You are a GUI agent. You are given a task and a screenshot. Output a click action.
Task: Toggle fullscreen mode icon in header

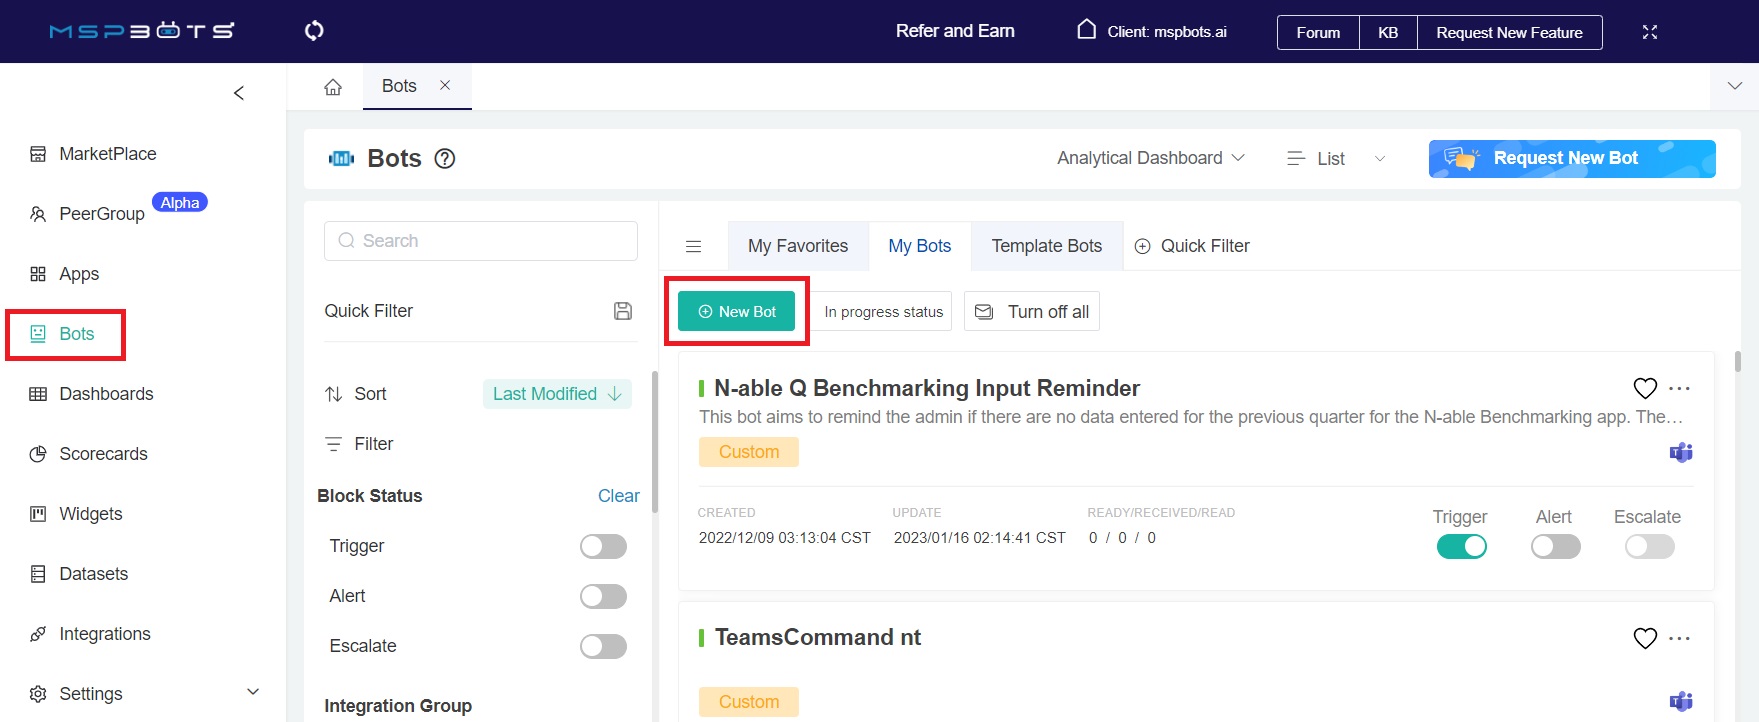tap(1649, 32)
